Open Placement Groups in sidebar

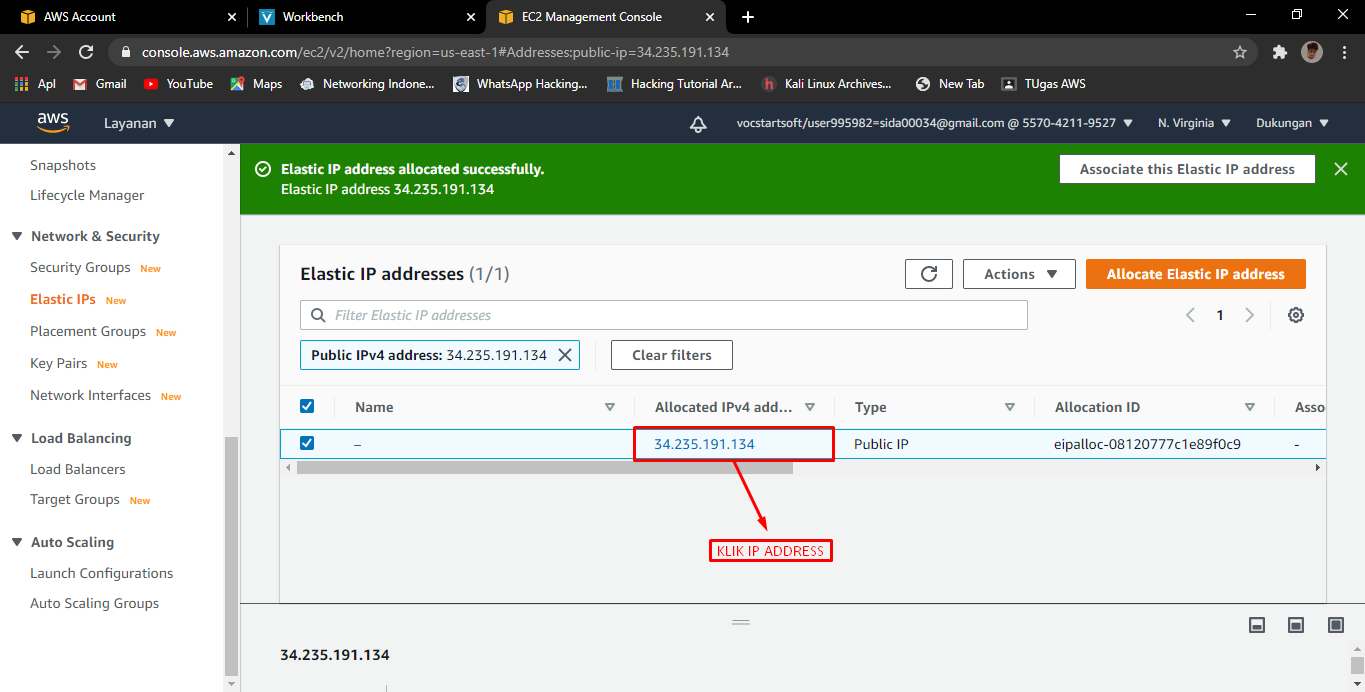(88, 331)
